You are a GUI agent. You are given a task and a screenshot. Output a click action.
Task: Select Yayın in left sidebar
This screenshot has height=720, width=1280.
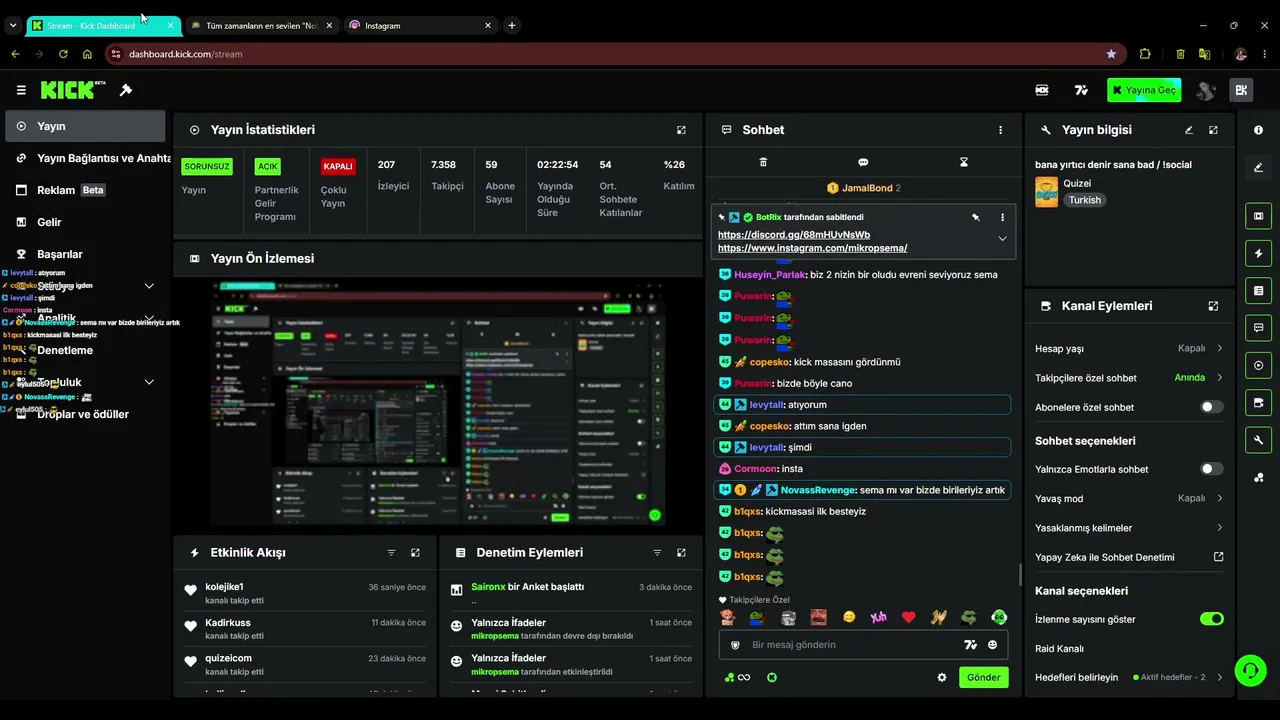click(x=85, y=126)
